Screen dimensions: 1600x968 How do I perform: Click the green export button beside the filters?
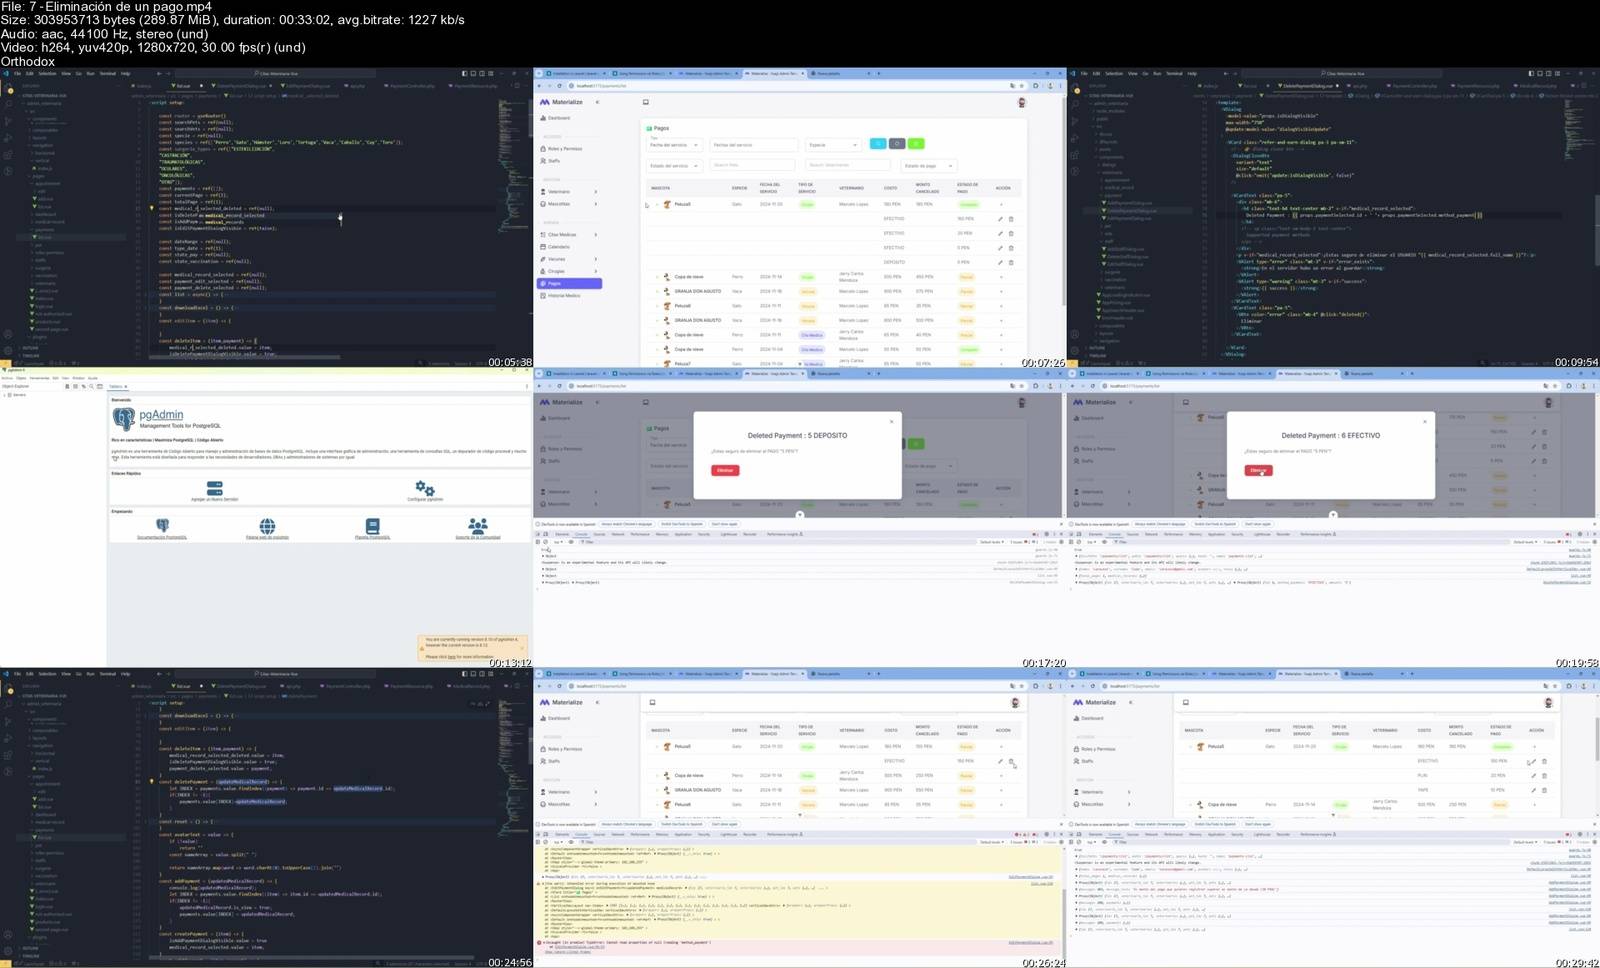click(x=916, y=144)
